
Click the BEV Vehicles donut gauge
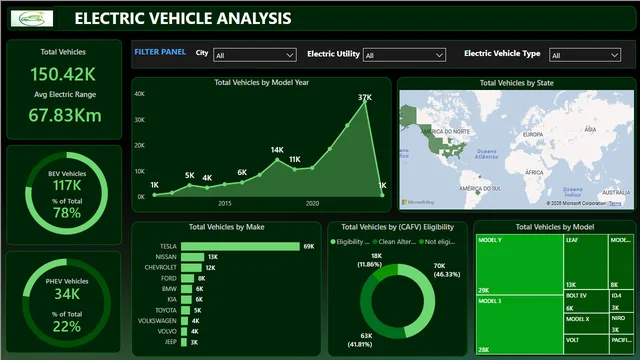click(67, 193)
